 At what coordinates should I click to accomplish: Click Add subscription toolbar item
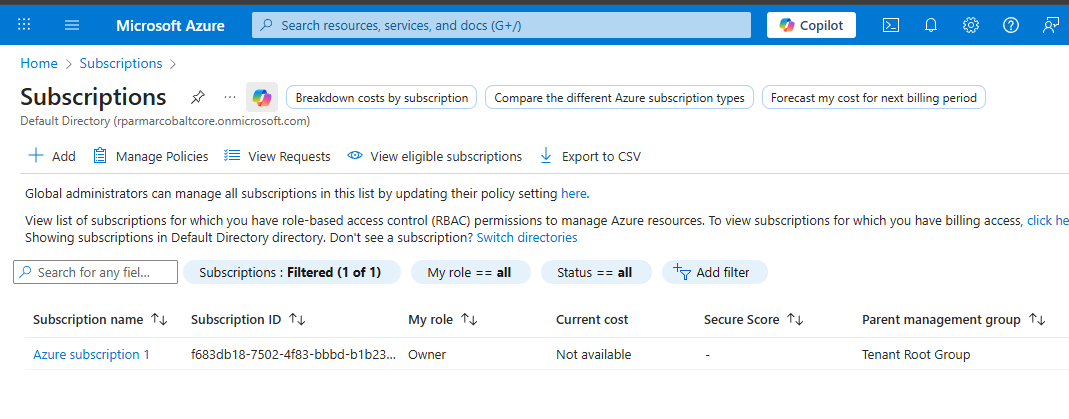point(51,156)
